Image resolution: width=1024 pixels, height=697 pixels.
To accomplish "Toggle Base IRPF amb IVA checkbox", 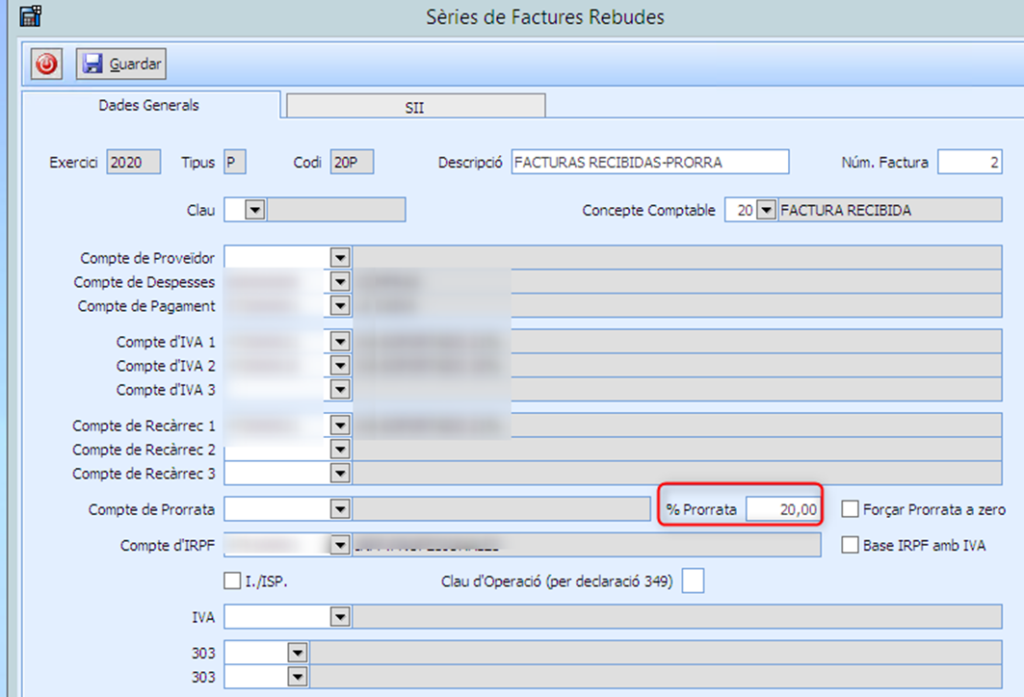I will pos(850,546).
